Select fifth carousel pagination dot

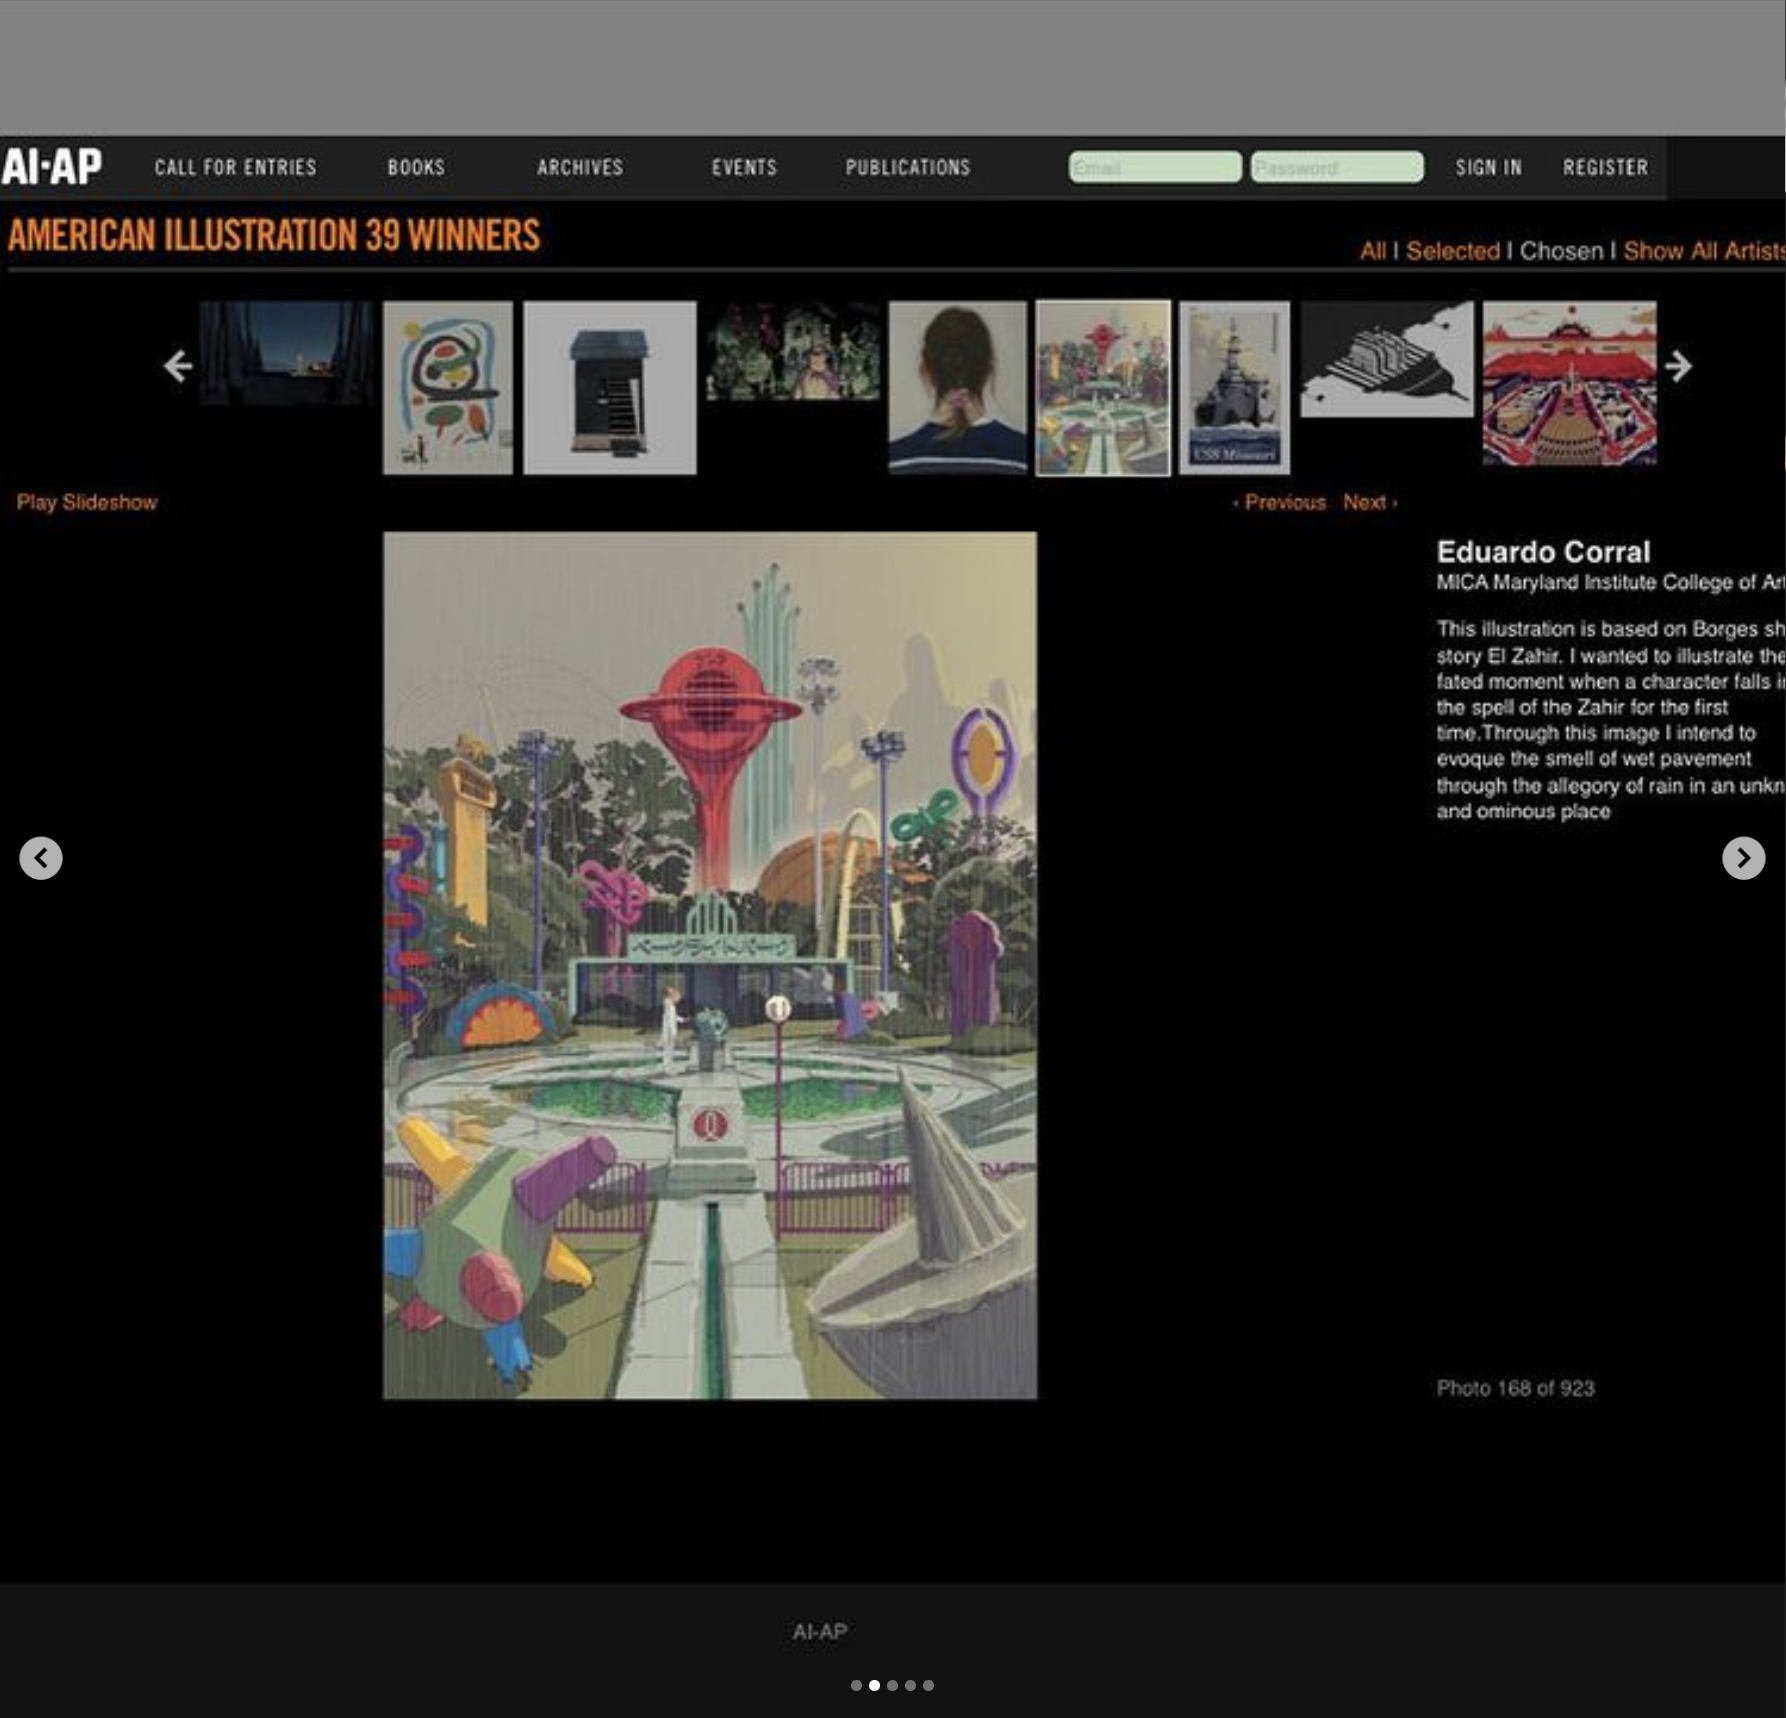928,1685
